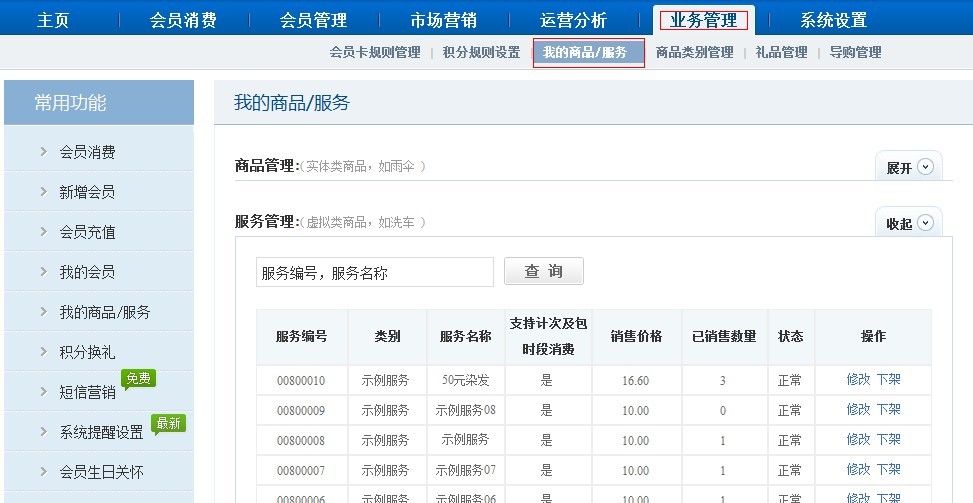Open the 业务管理 top menu tab
The height and width of the screenshot is (503, 973).
click(703, 20)
